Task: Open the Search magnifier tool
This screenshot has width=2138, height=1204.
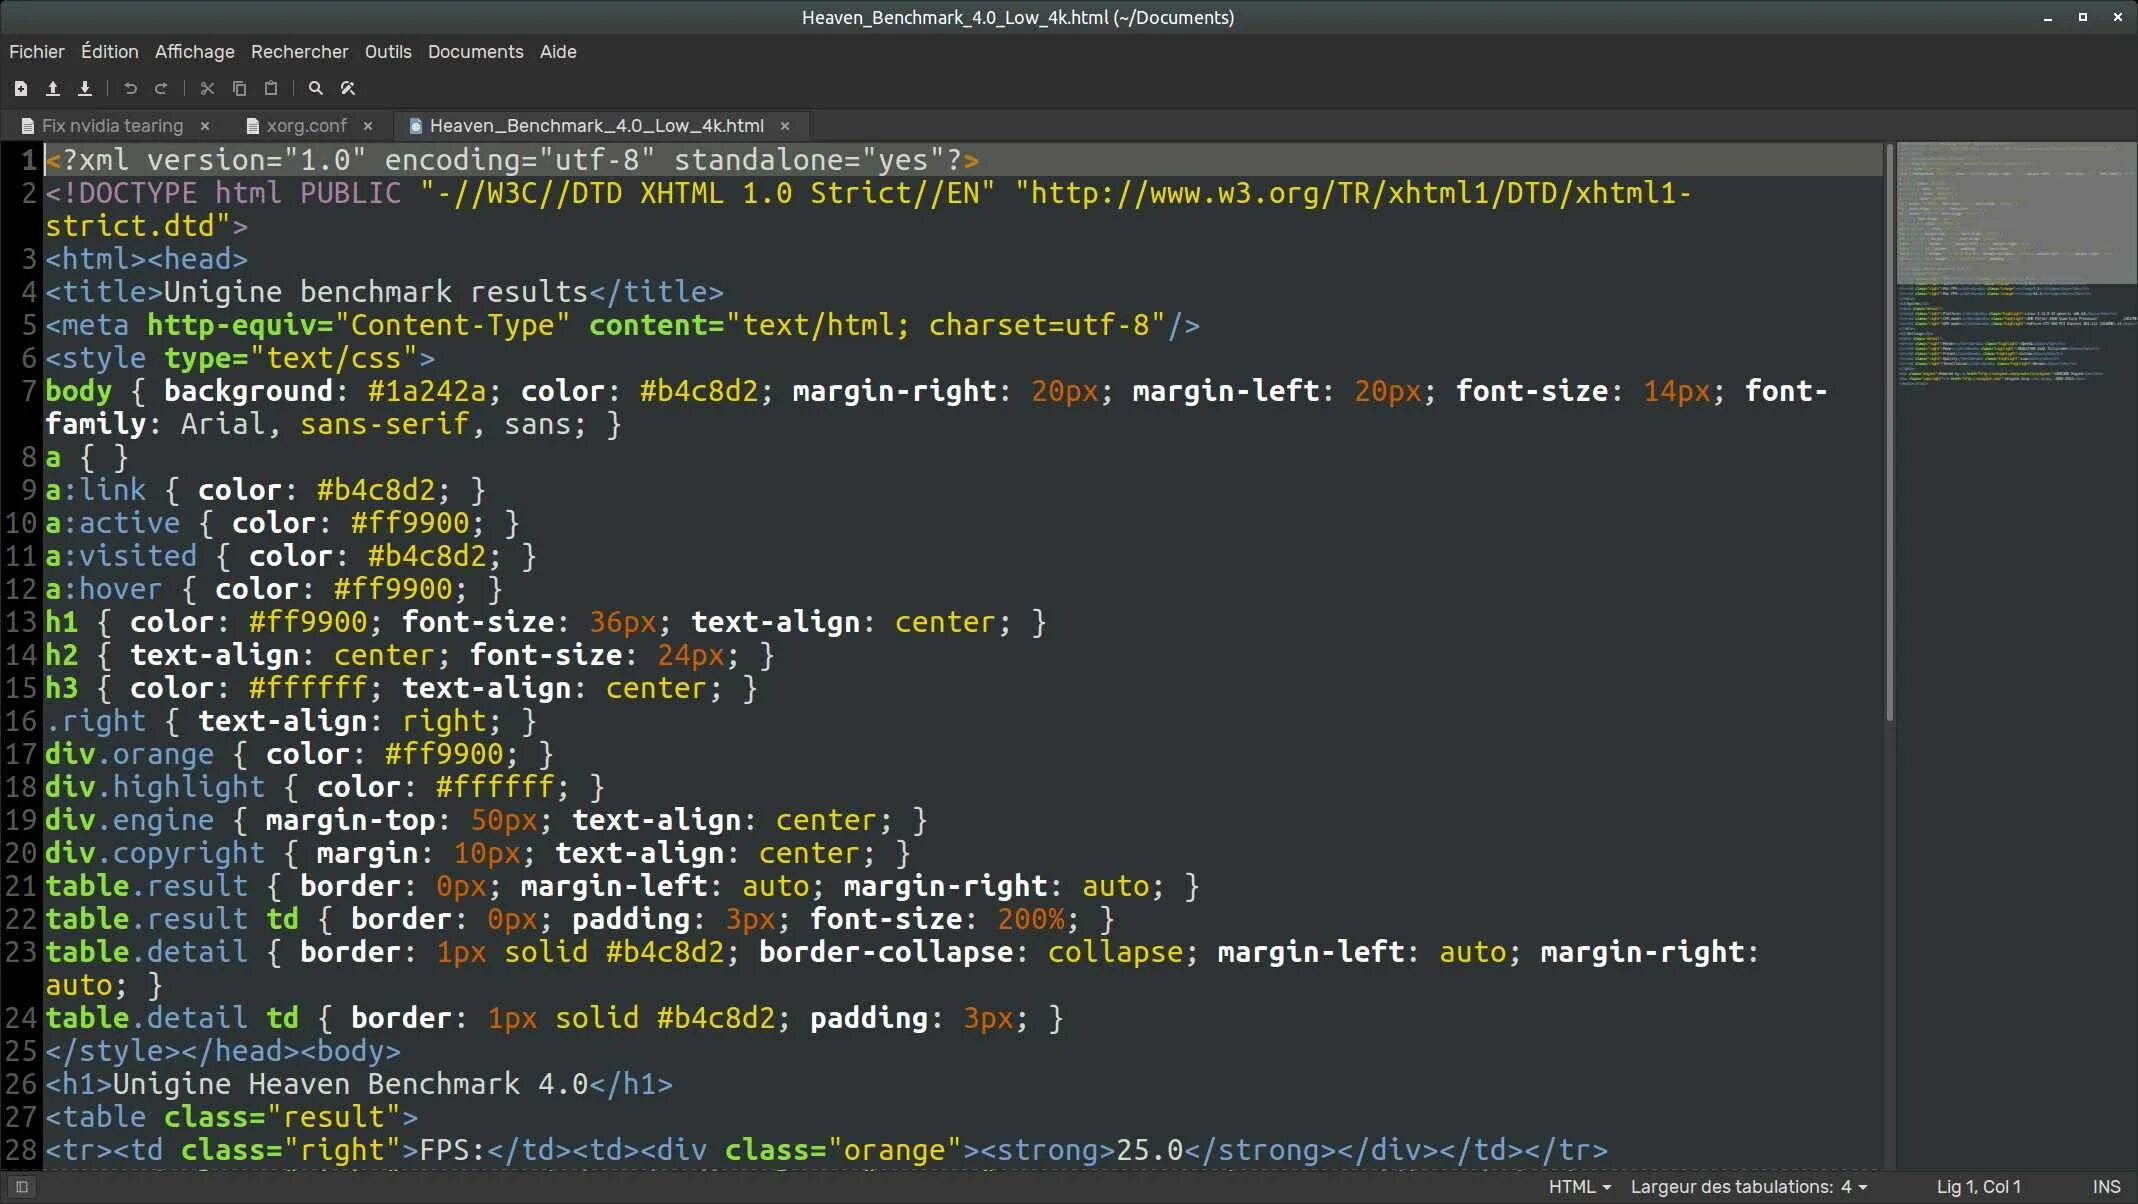Action: tap(316, 89)
